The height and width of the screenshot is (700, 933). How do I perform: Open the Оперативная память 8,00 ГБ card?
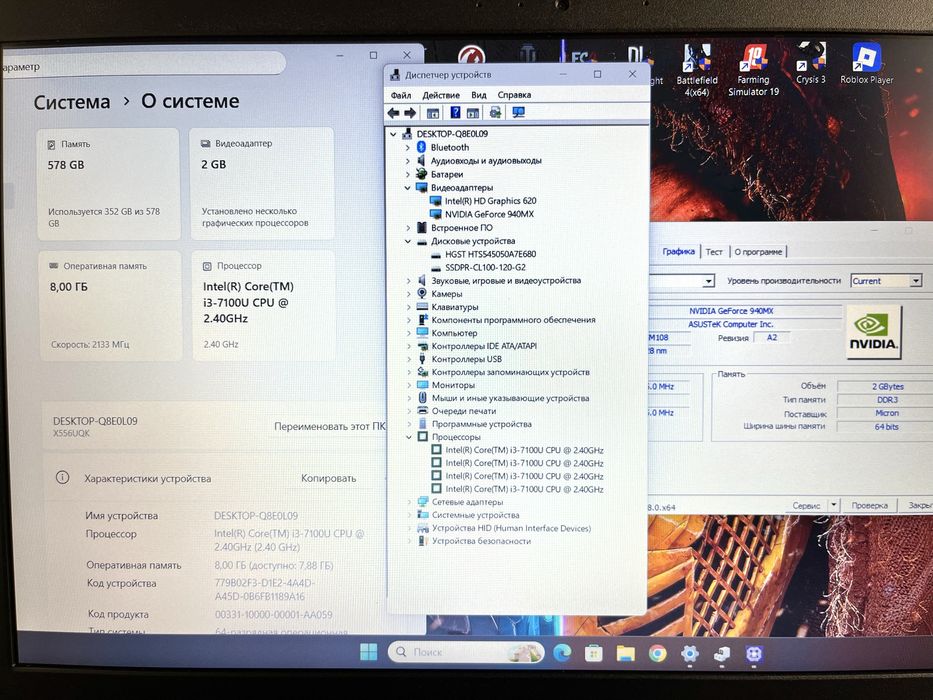pyautogui.click(x=111, y=306)
